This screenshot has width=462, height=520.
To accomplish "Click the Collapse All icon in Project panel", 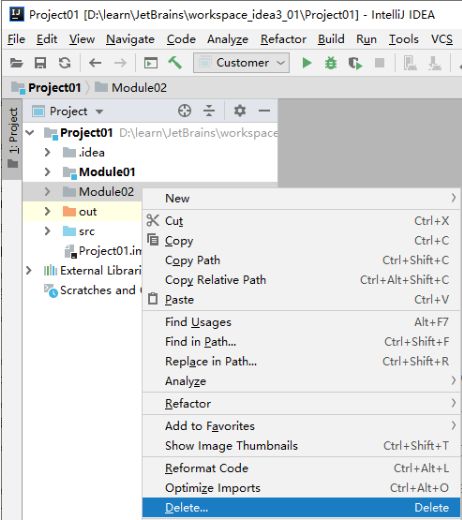I will click(x=209, y=111).
